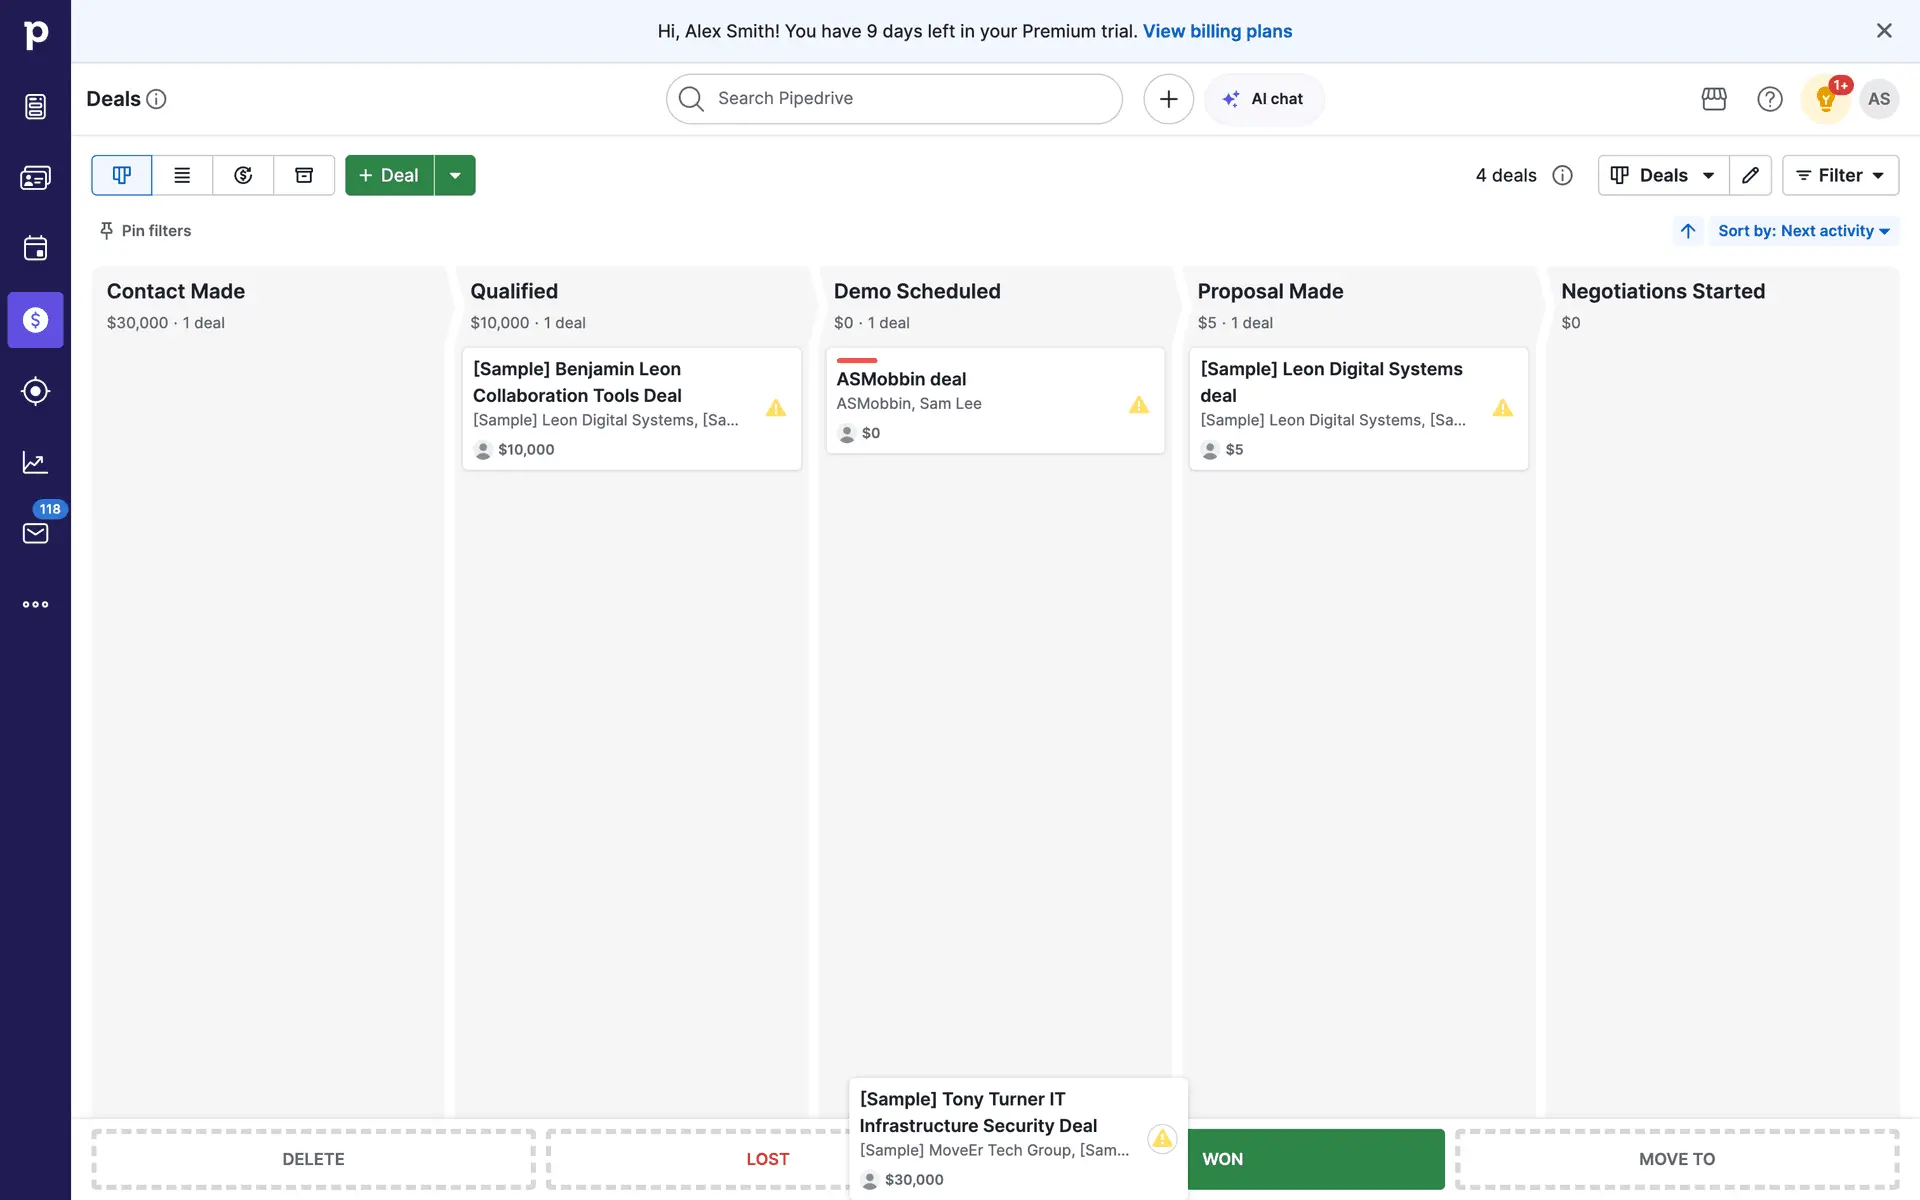Open Sort by Next activity dropdown
The image size is (1920, 1200).
pyautogui.click(x=1803, y=231)
